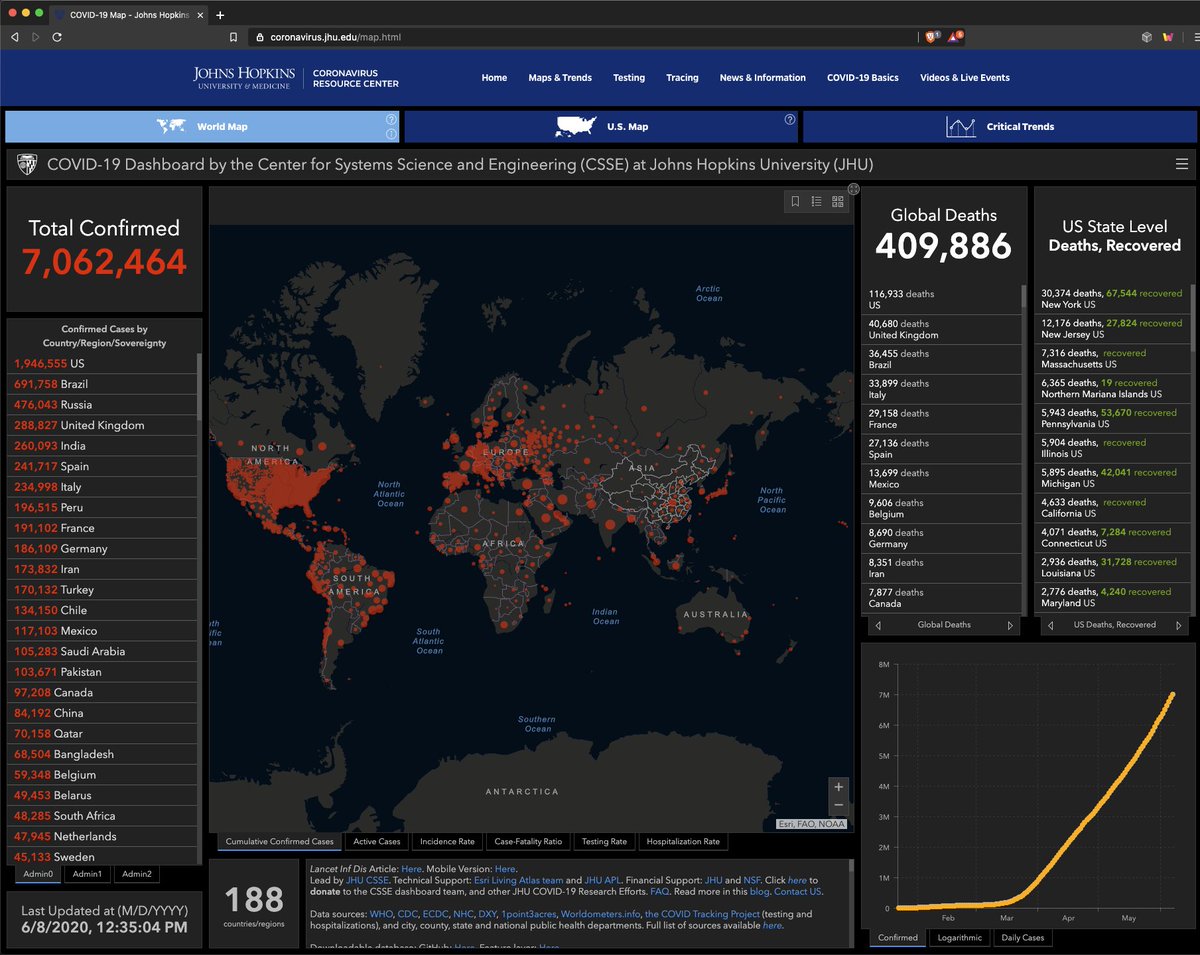Open the map bookmarks icon
The width and height of the screenshot is (1200, 955).
tap(795, 201)
